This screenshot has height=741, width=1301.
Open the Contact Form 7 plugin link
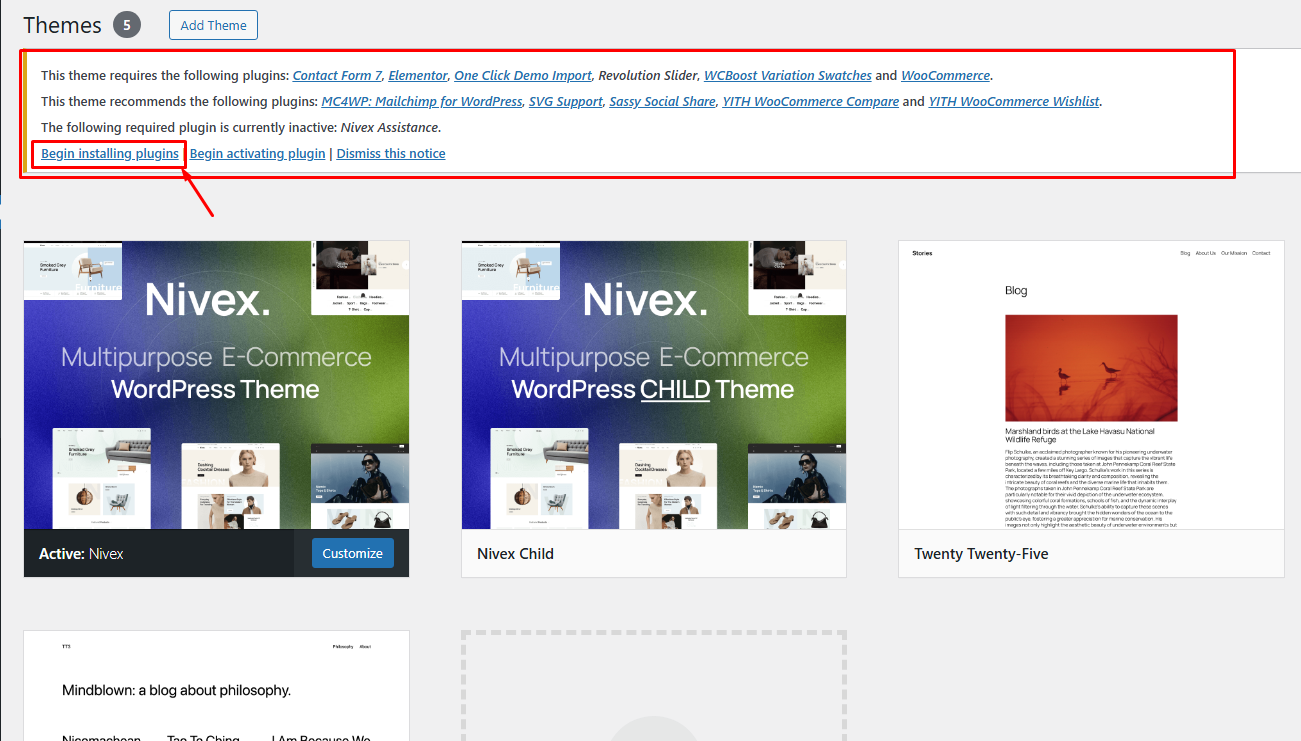[x=338, y=75]
